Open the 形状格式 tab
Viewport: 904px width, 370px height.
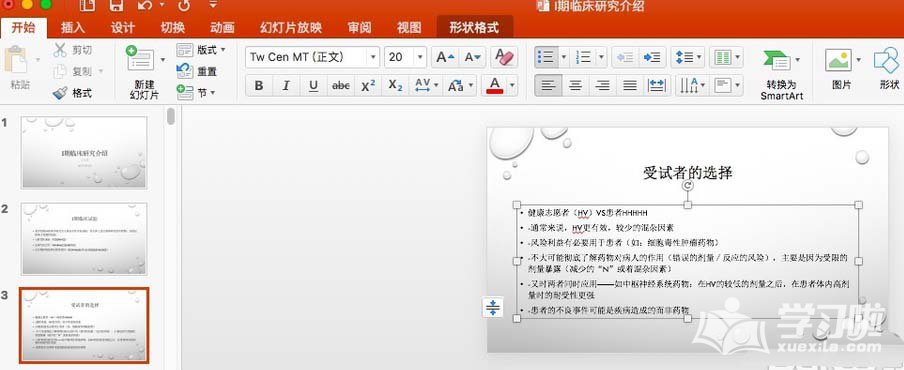pos(474,28)
